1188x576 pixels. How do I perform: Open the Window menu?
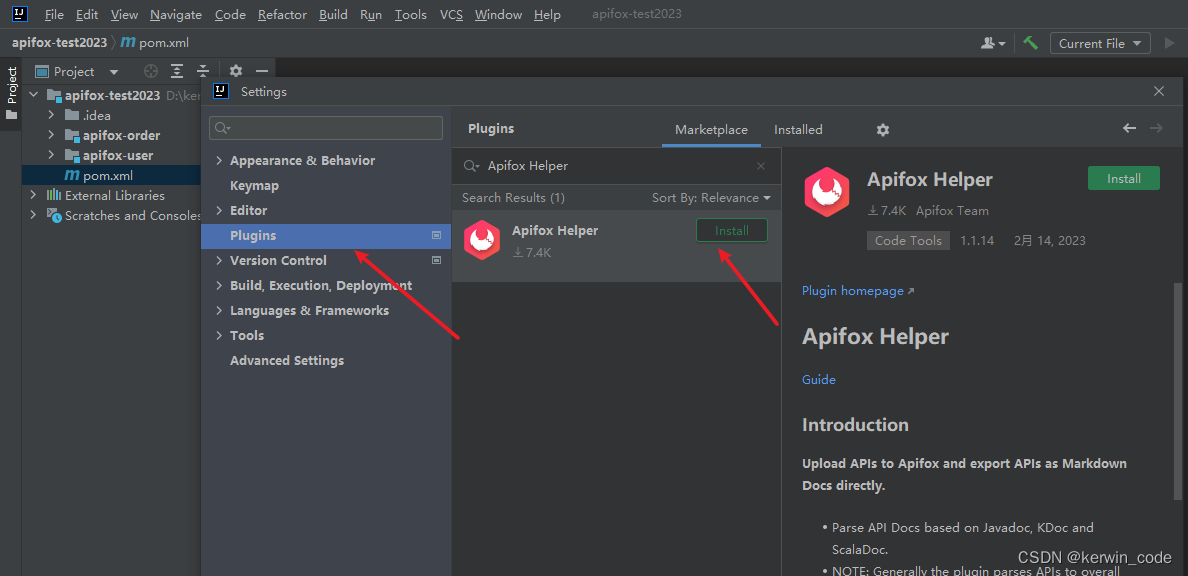coord(499,14)
